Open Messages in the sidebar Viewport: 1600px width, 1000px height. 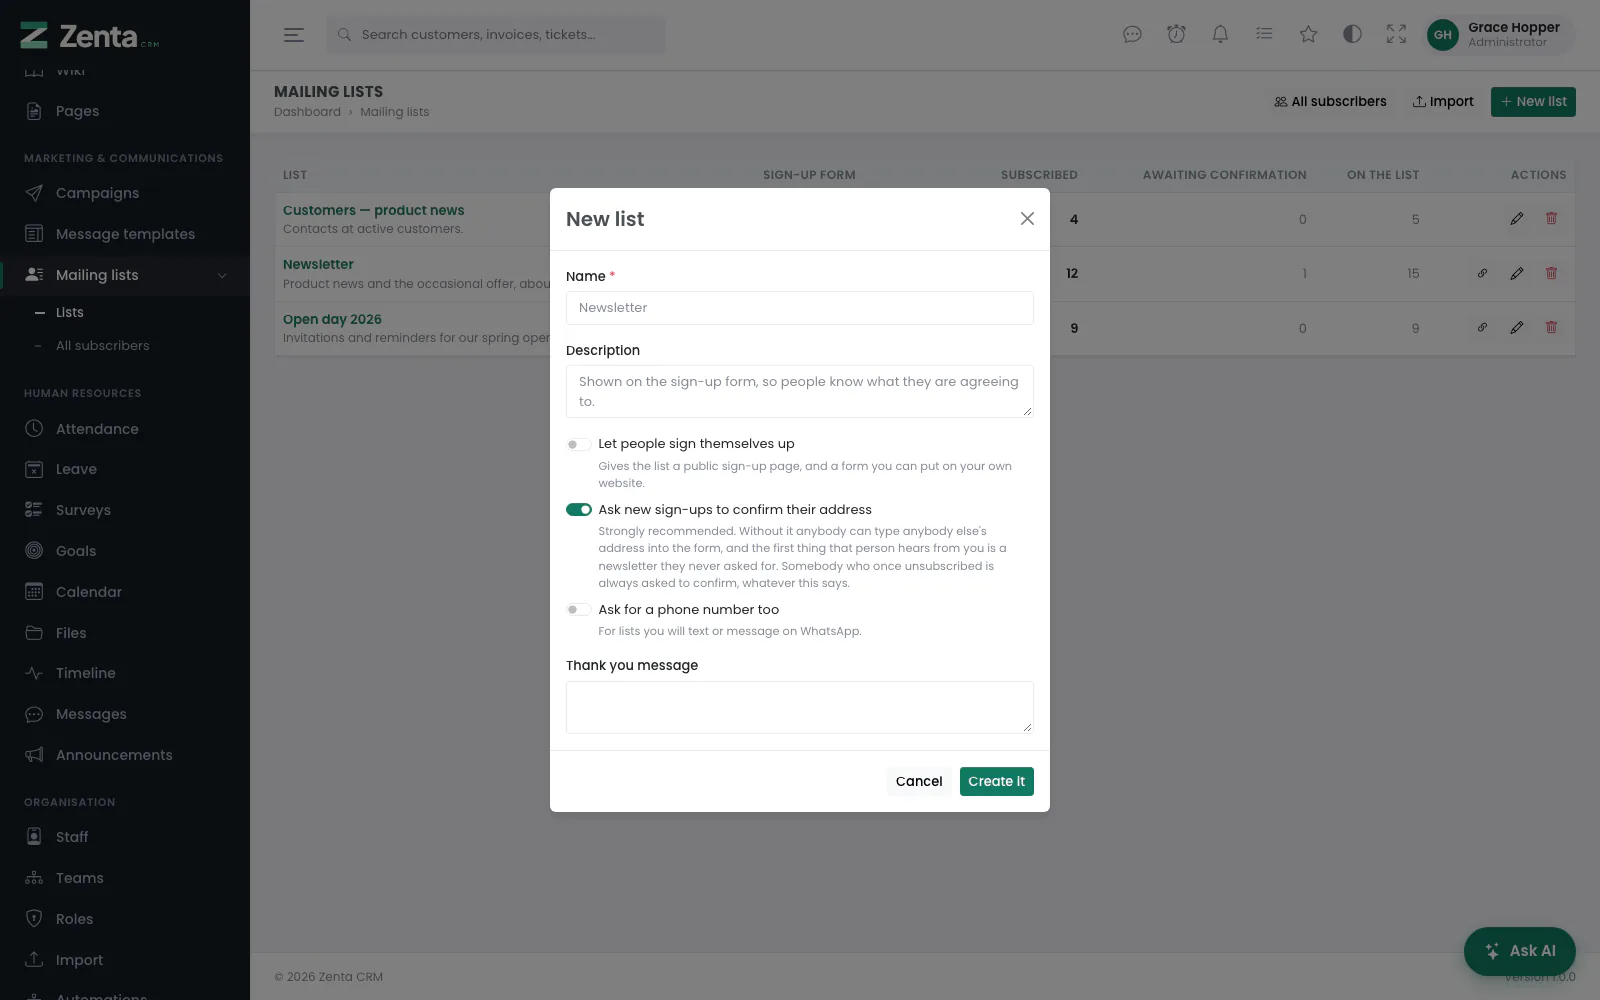125,714
